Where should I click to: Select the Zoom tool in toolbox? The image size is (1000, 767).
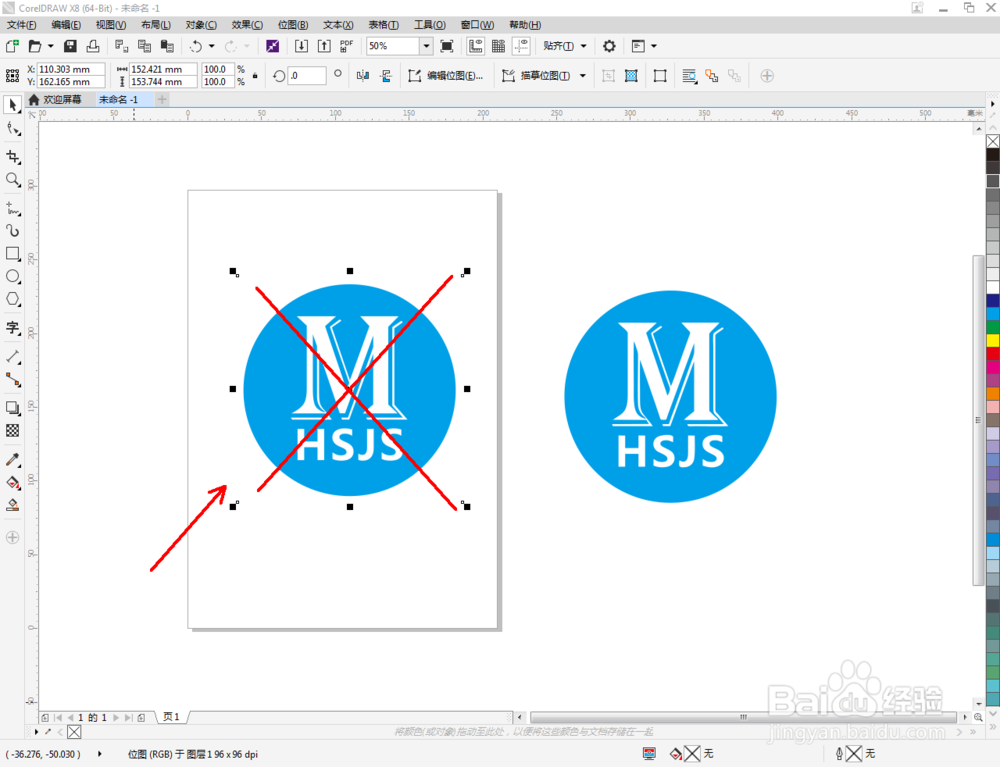coord(13,180)
